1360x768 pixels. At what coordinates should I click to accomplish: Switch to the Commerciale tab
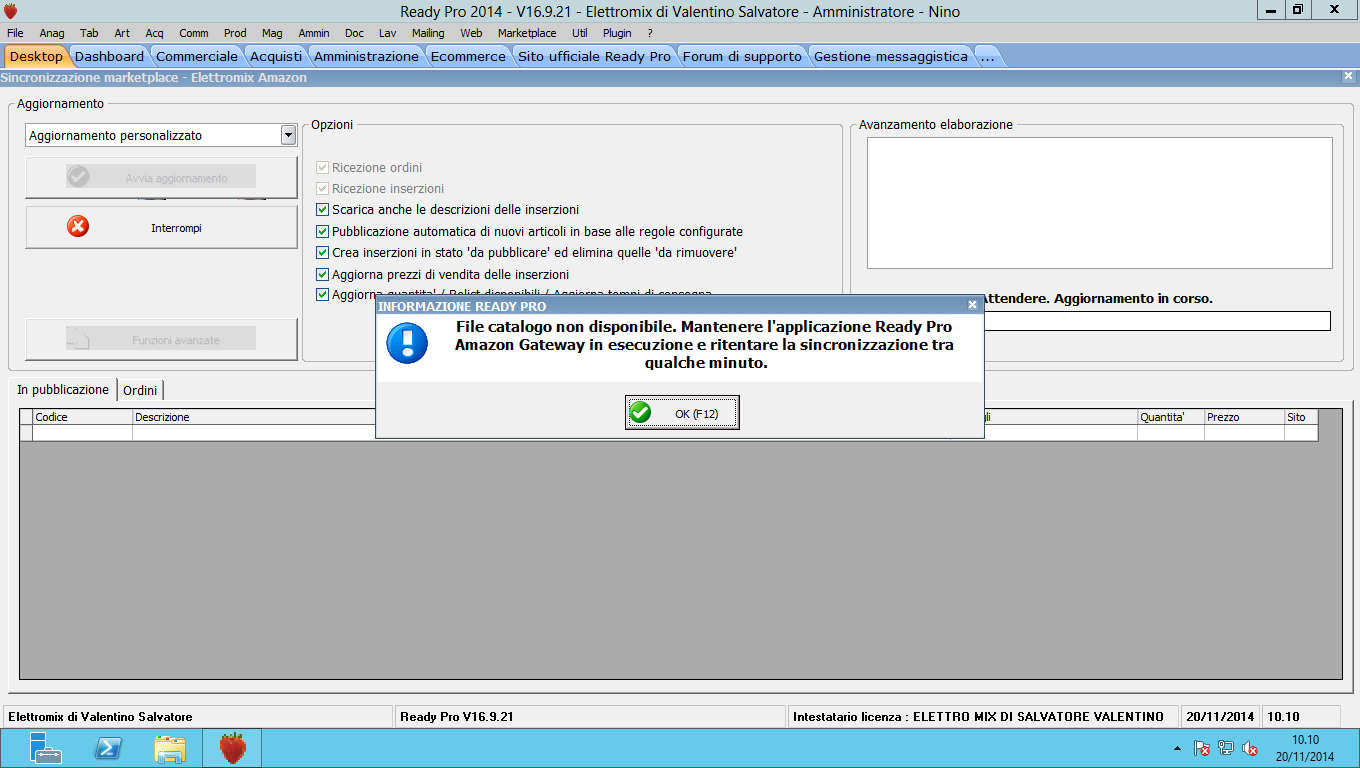(197, 56)
